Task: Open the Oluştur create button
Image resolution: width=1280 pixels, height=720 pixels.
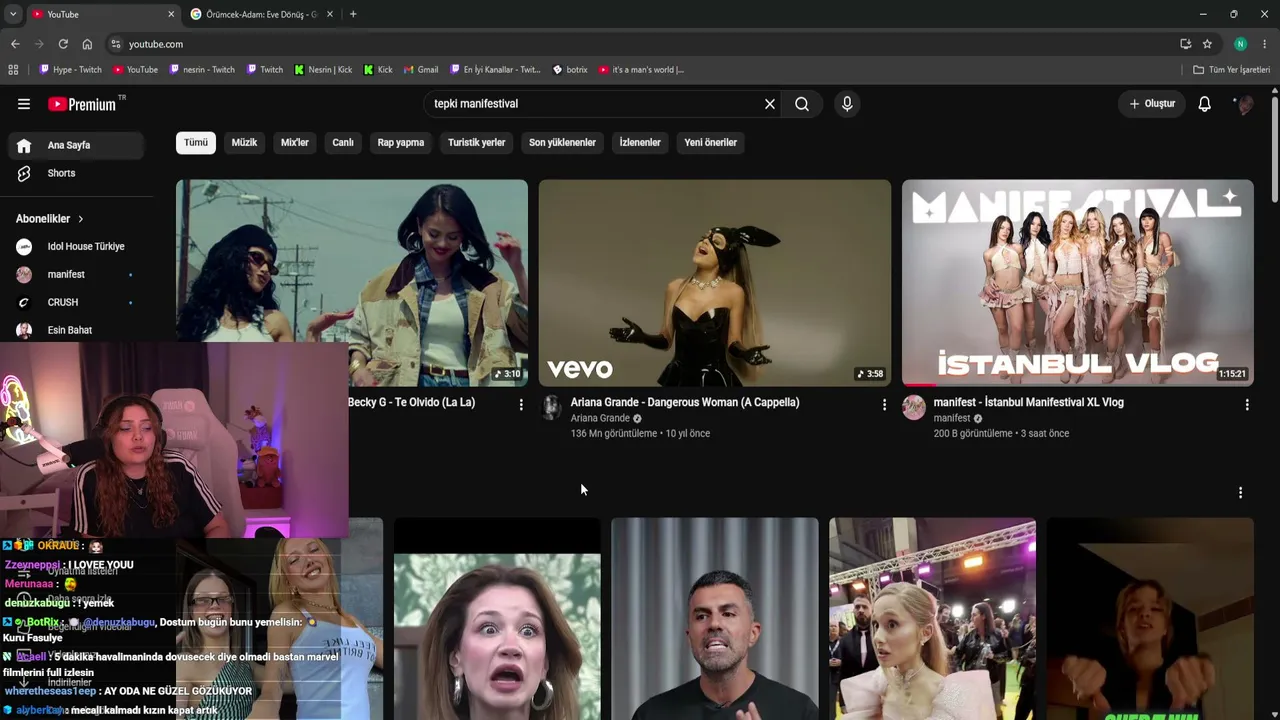Action: click(1152, 104)
